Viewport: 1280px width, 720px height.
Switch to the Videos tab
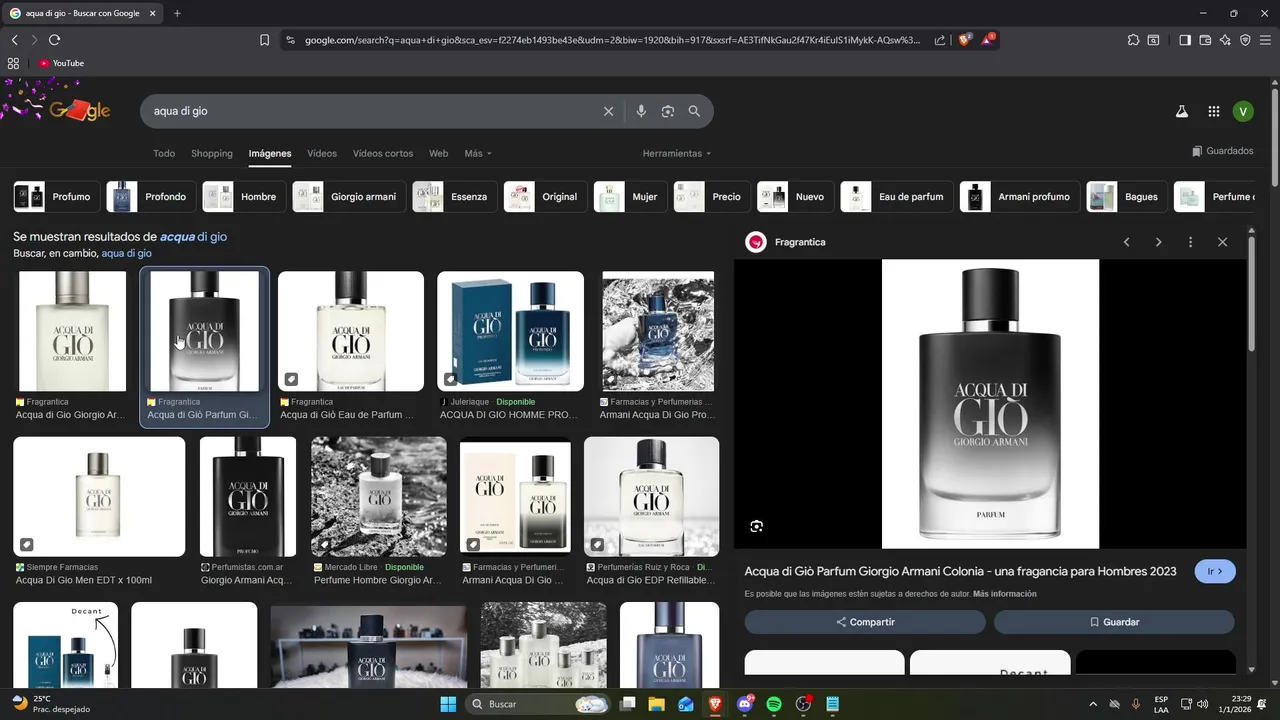pos(322,153)
